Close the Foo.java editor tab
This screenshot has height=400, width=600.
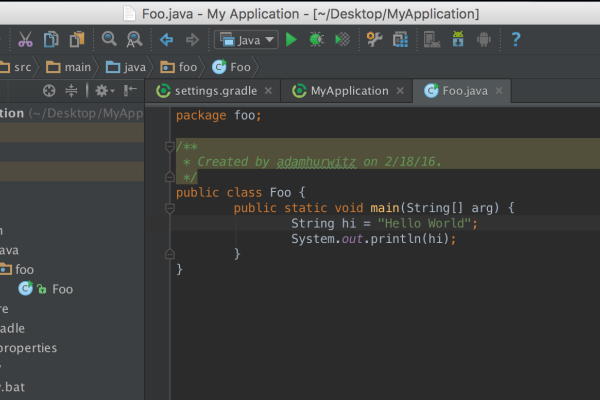[498, 91]
